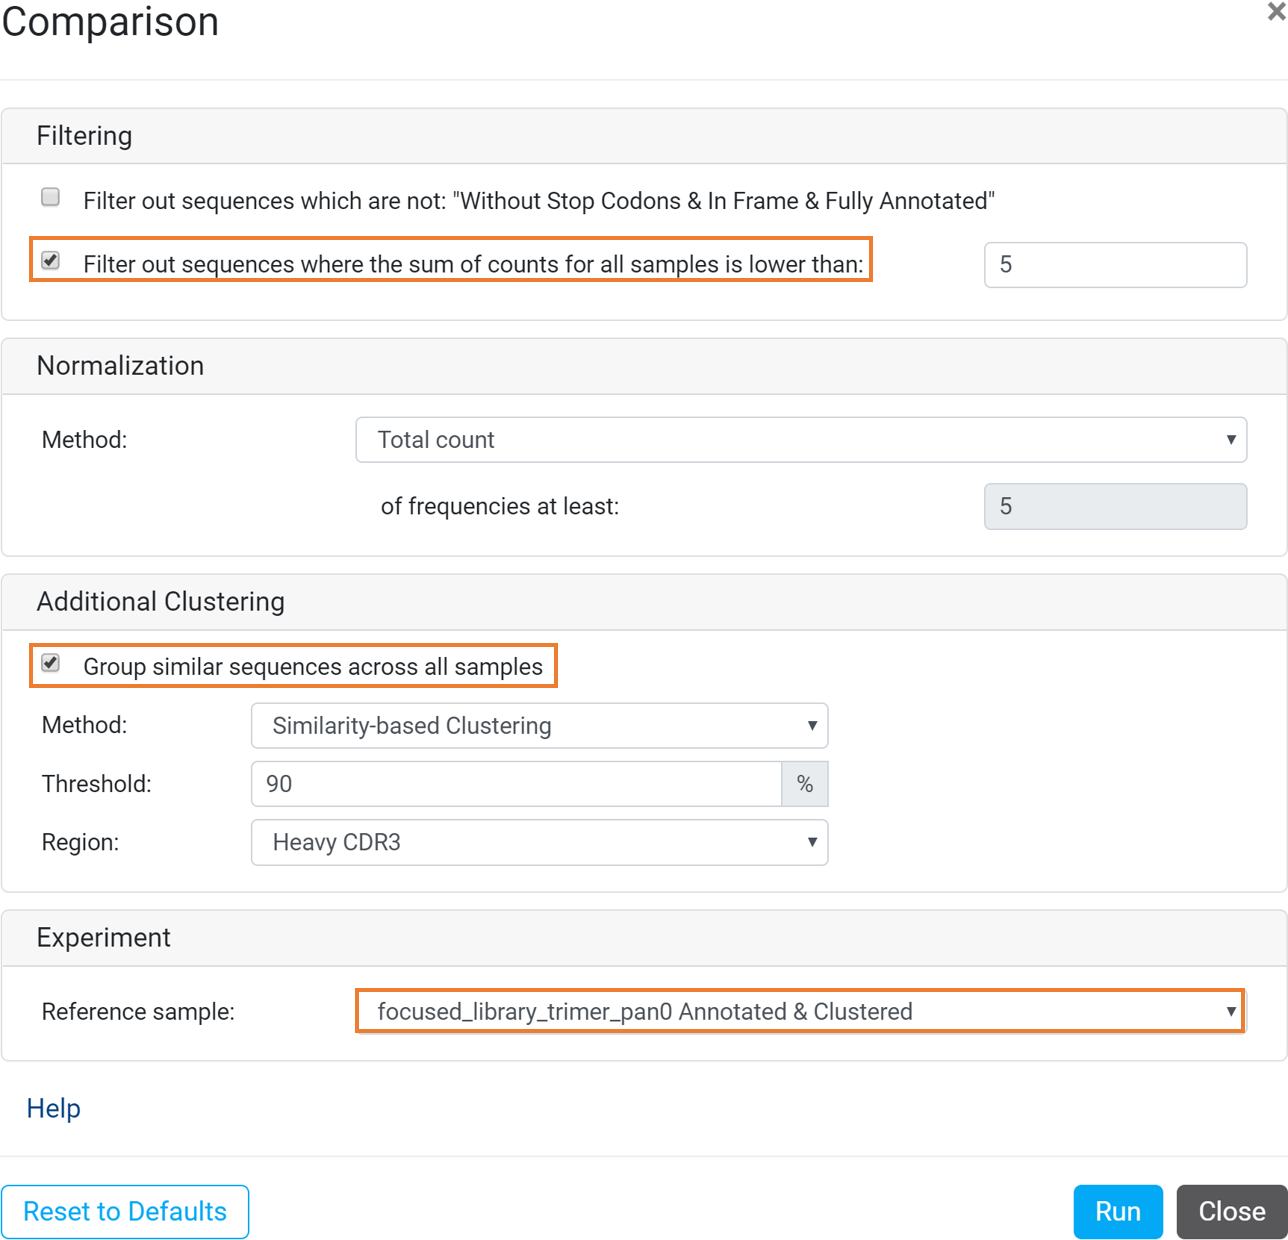The height and width of the screenshot is (1240, 1288).
Task: Open the Normalization Method dropdown
Action: click(x=801, y=440)
